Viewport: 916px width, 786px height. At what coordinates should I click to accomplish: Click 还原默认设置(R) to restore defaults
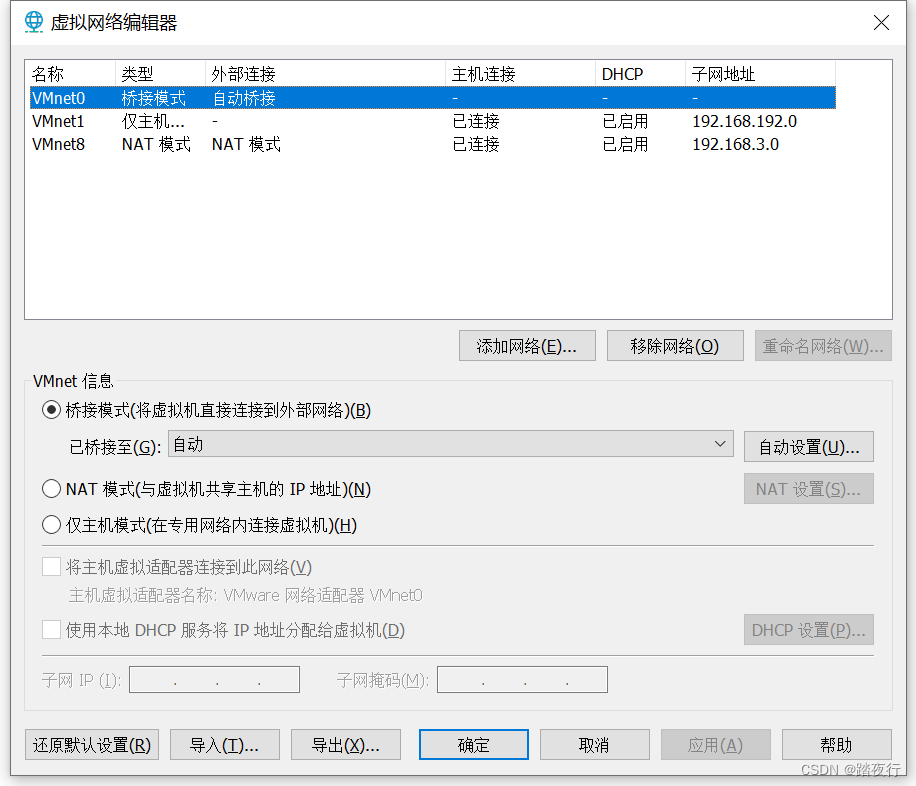pos(91,744)
